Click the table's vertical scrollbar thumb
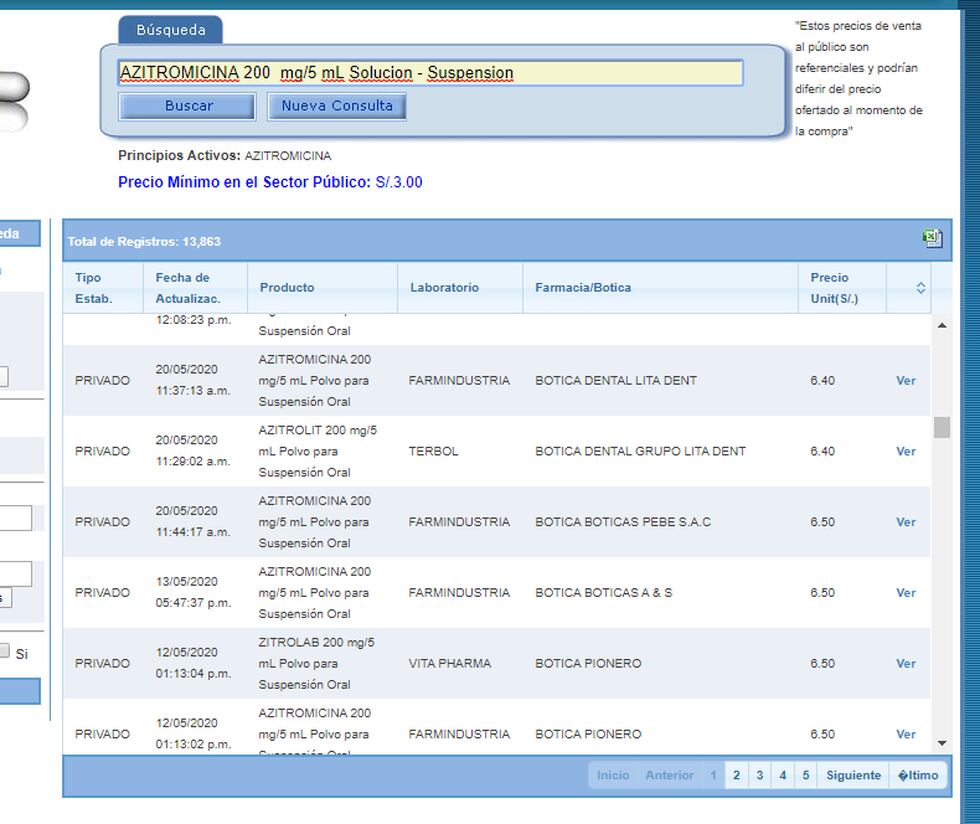The image size is (980, 824). pyautogui.click(x=941, y=428)
